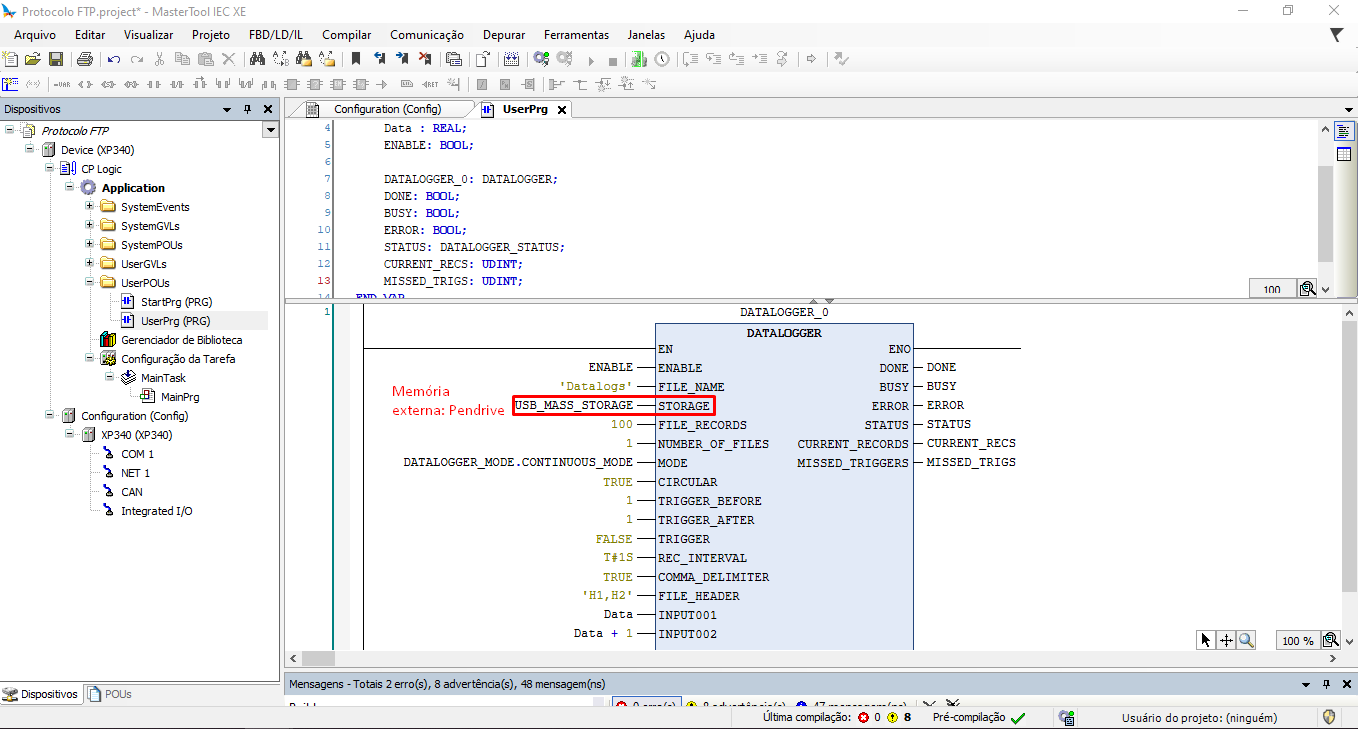Click the USB_MASS_STORAGE input value
1358x729 pixels.
tap(574, 406)
